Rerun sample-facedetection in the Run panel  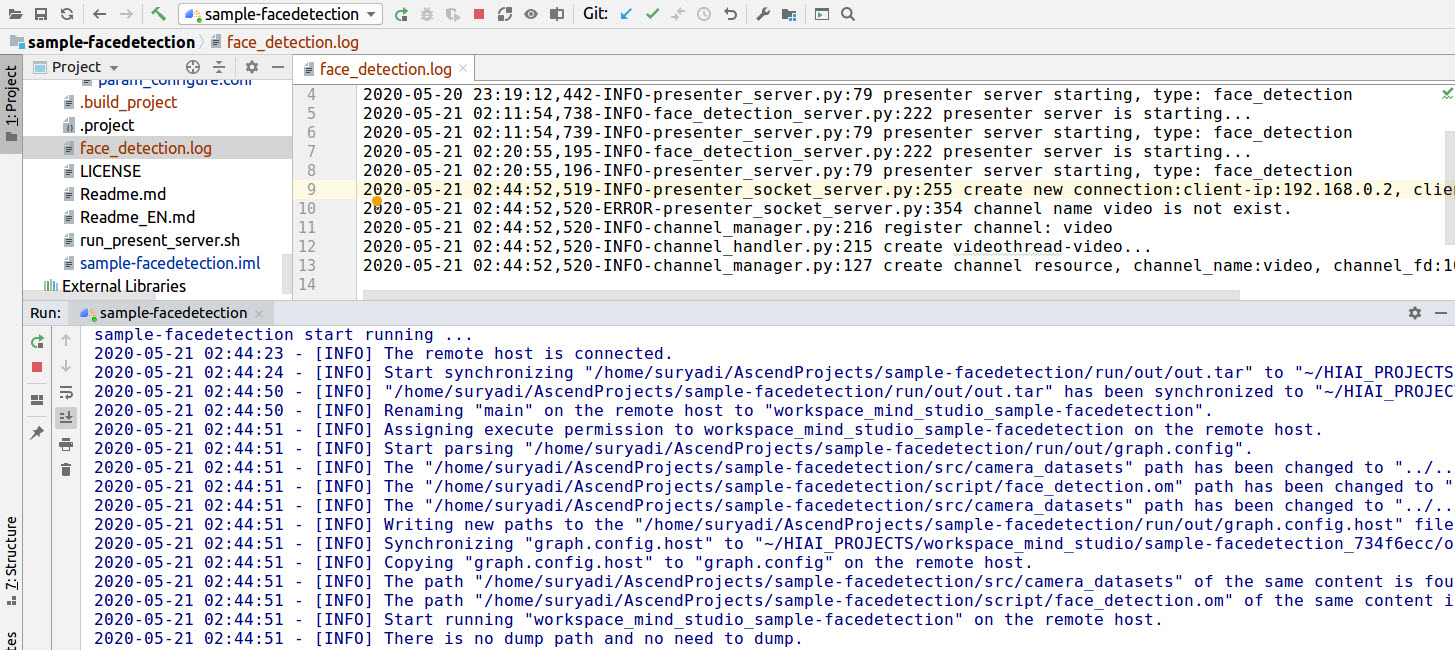(x=36, y=342)
